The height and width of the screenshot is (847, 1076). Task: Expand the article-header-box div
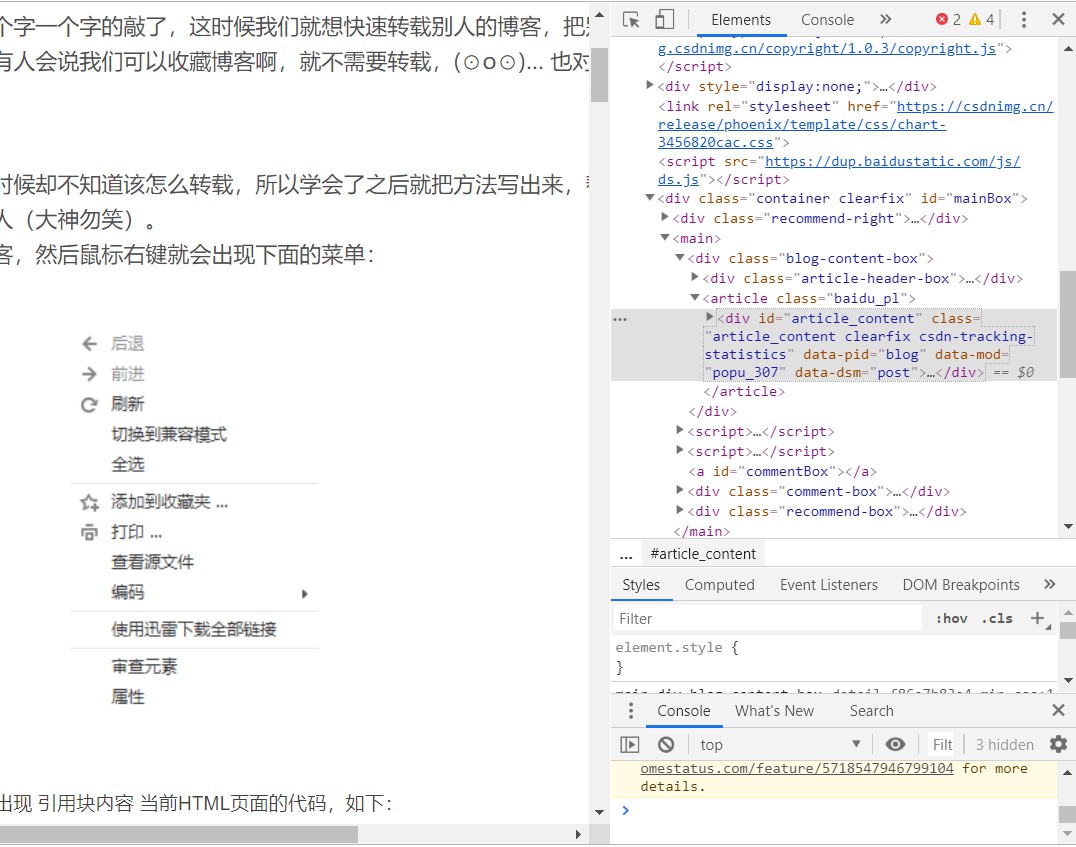click(x=694, y=277)
